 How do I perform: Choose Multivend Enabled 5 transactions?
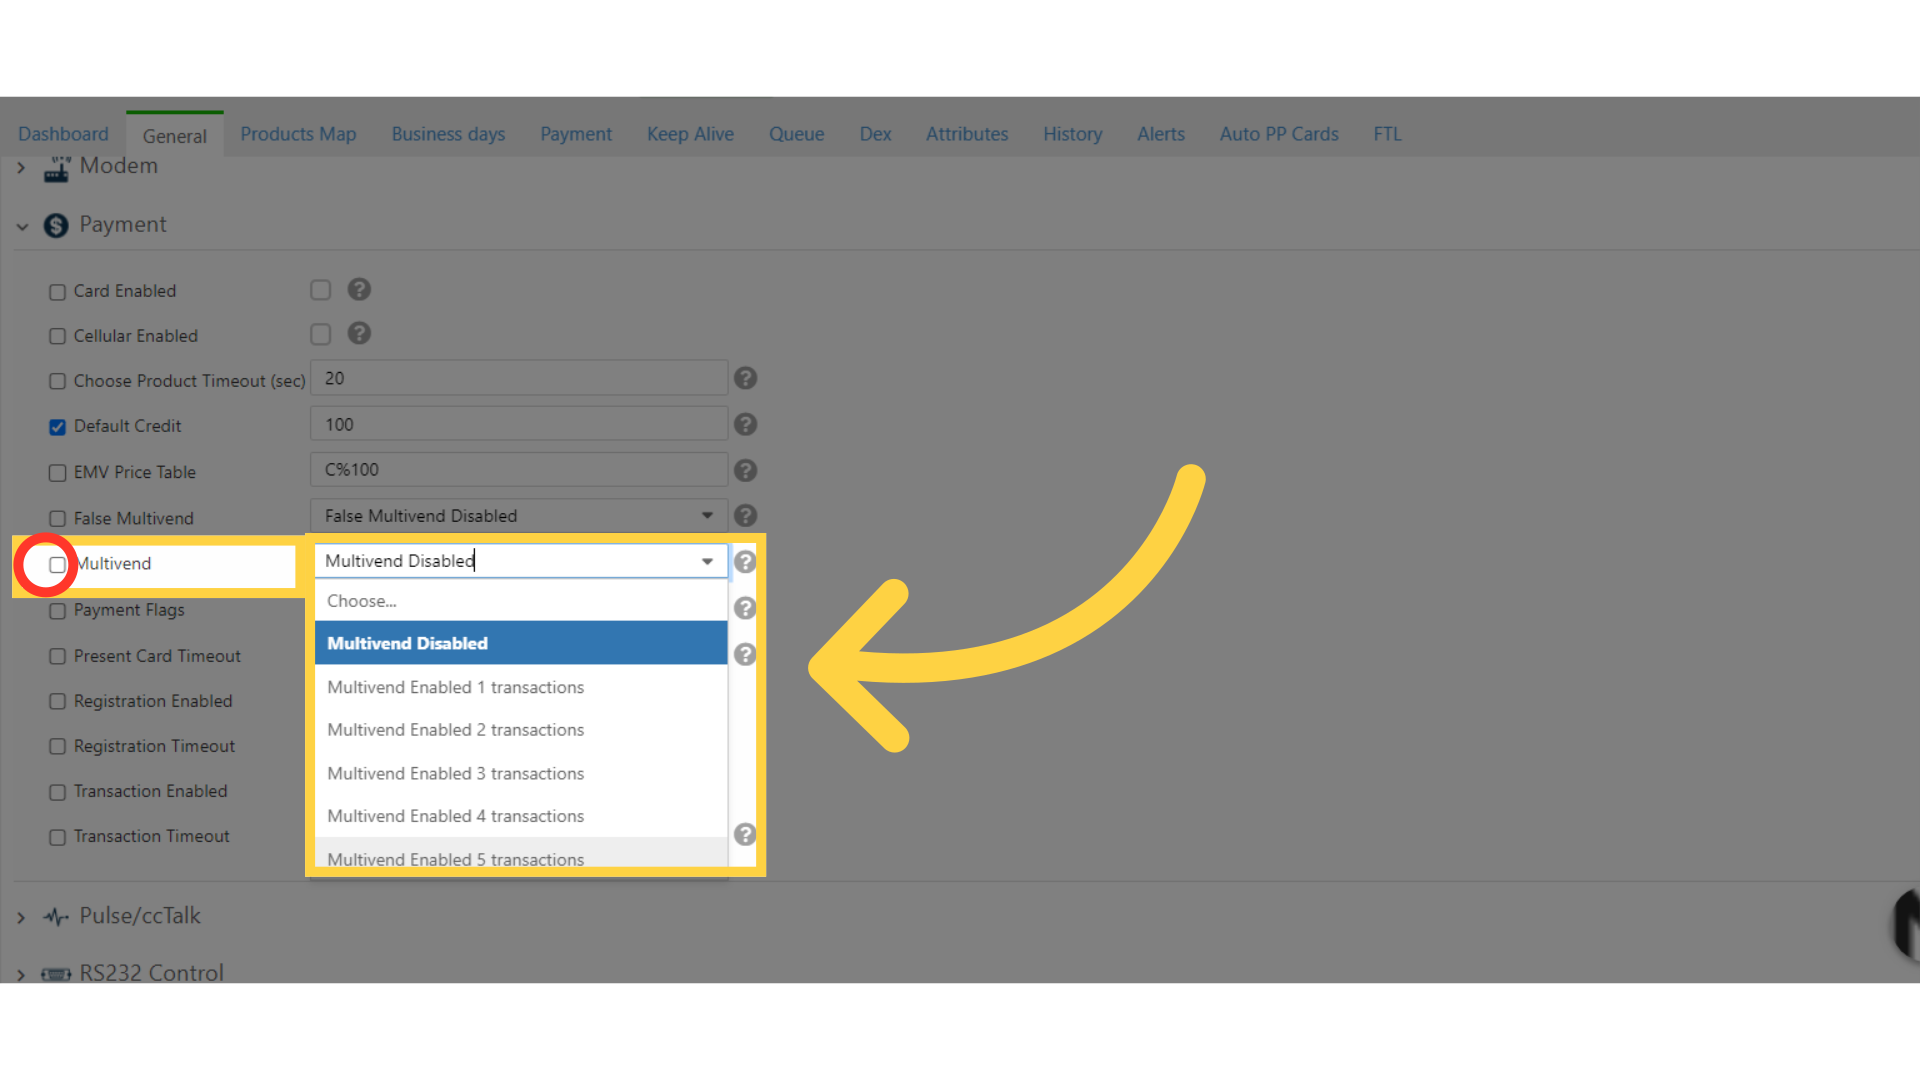[521, 854]
